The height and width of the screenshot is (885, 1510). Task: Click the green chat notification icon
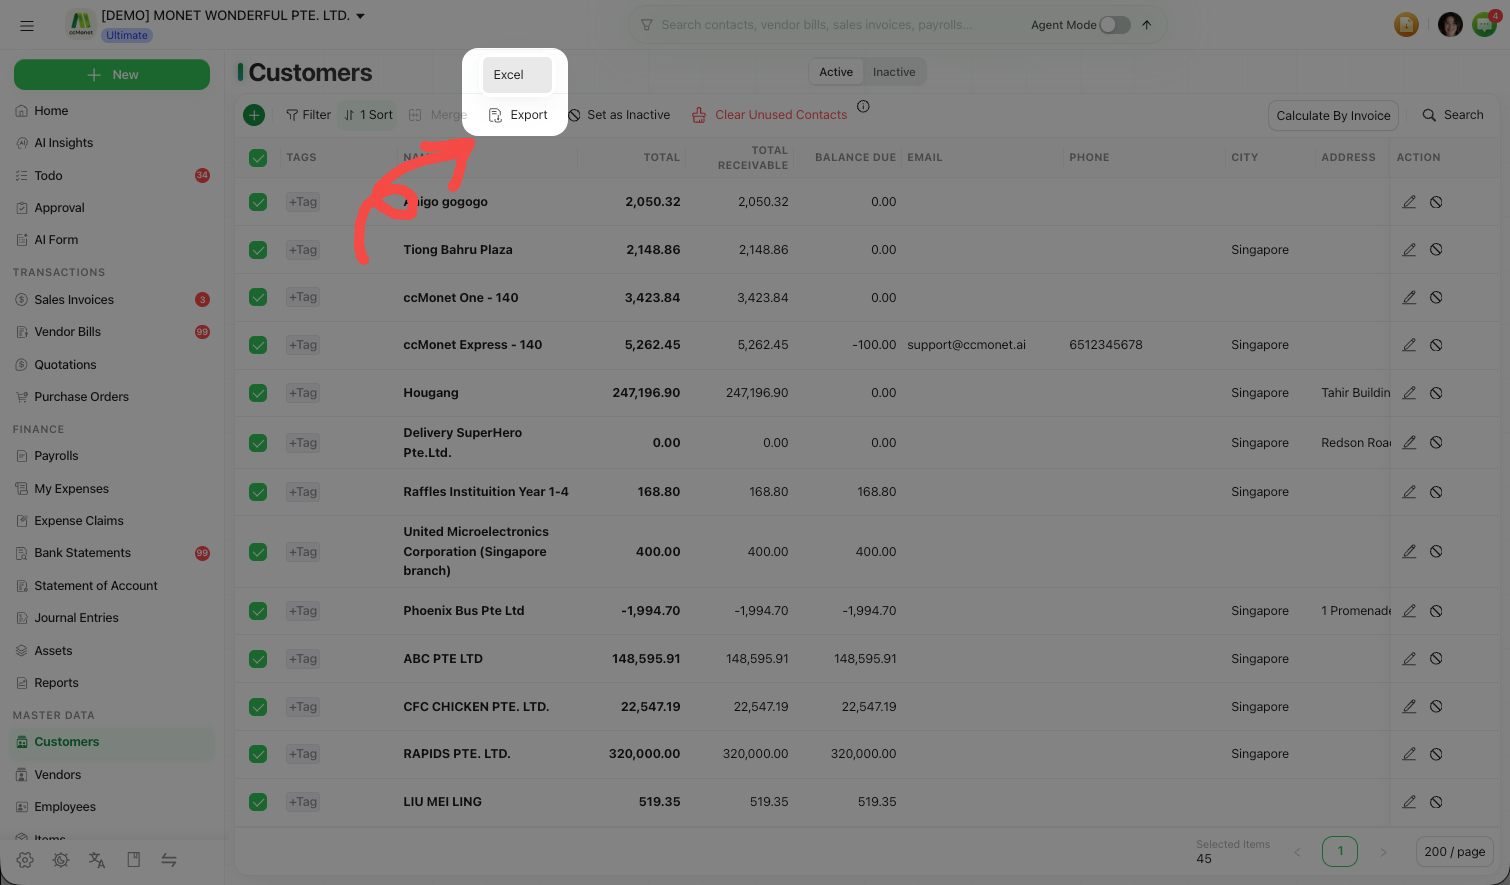click(1485, 24)
